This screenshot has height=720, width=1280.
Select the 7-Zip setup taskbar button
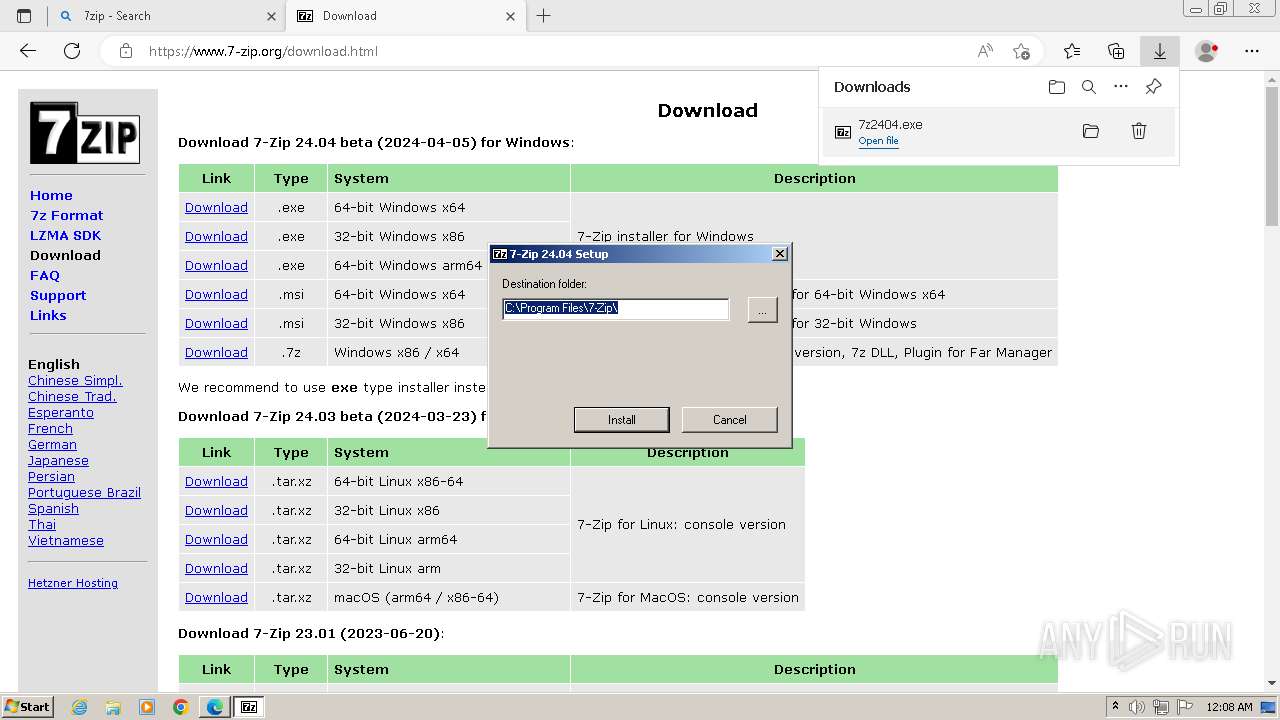[249, 707]
